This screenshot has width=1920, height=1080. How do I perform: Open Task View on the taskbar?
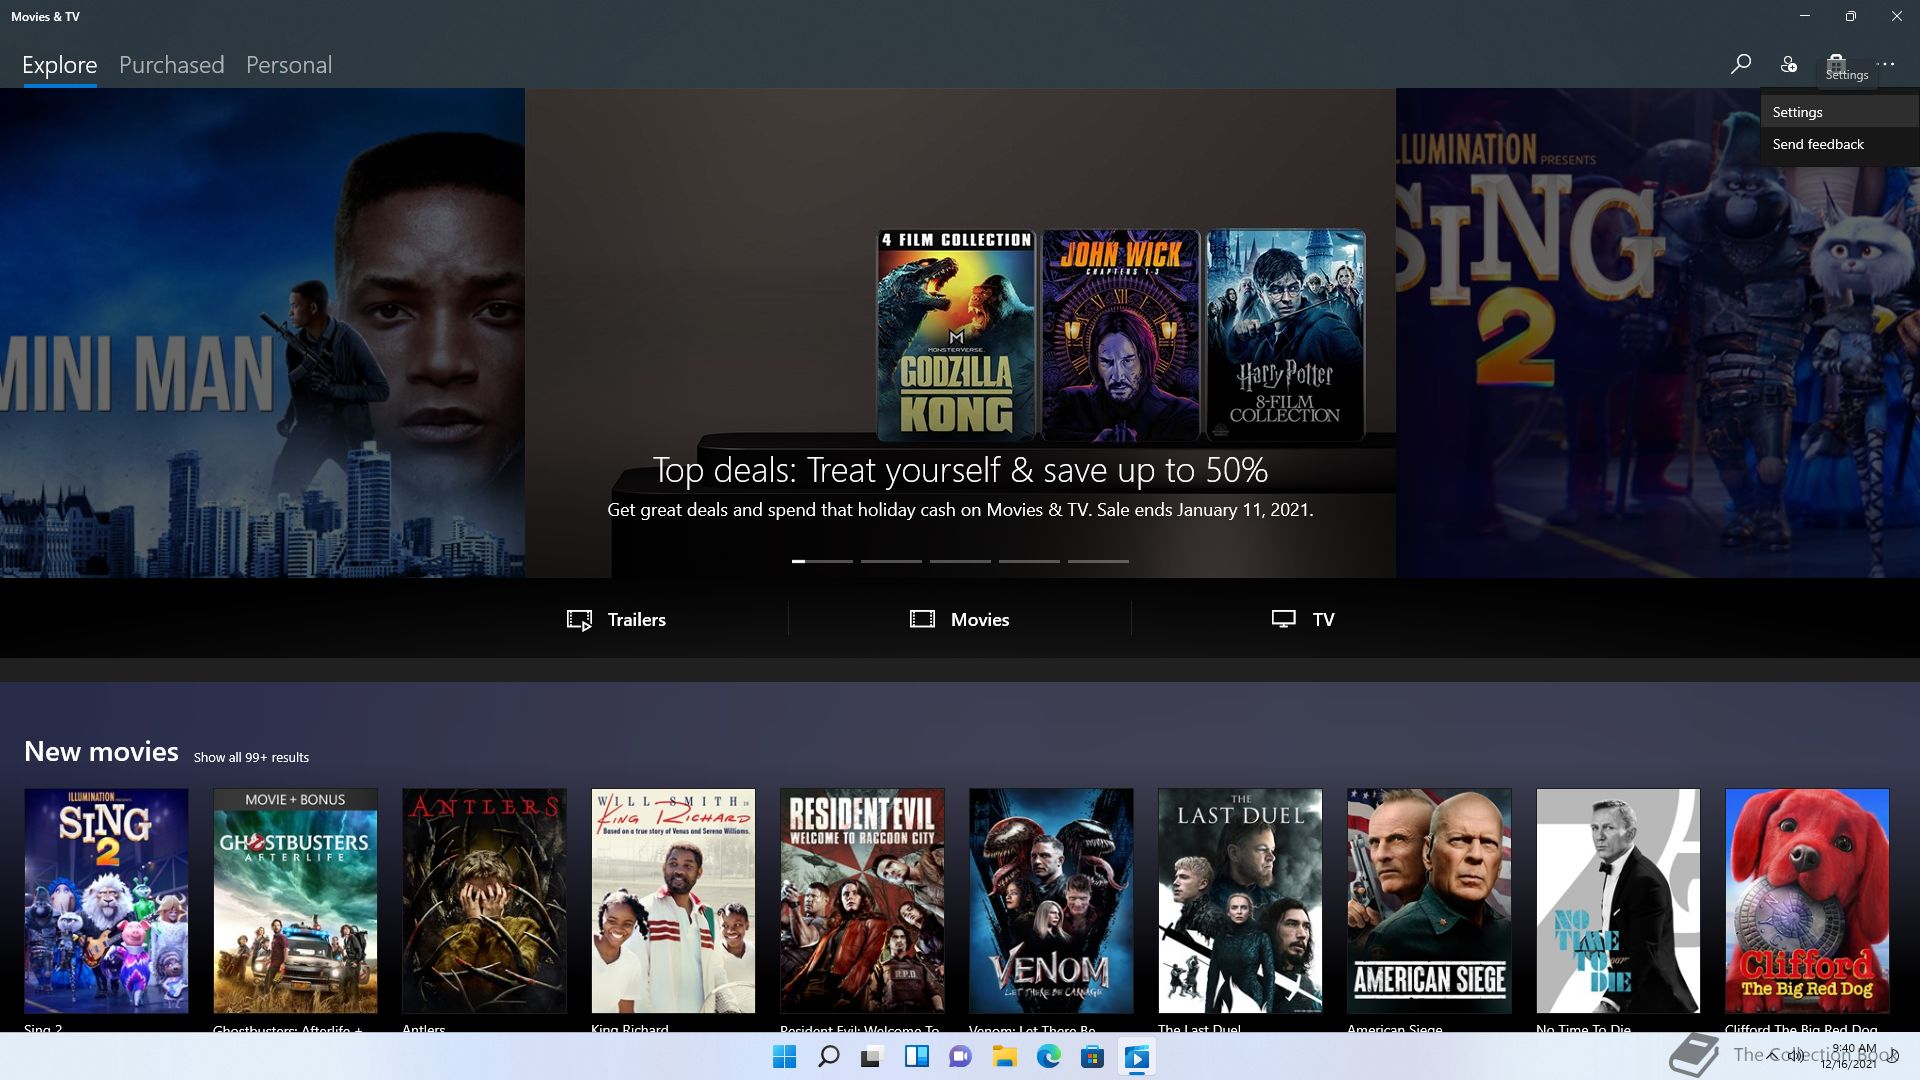872,1057
